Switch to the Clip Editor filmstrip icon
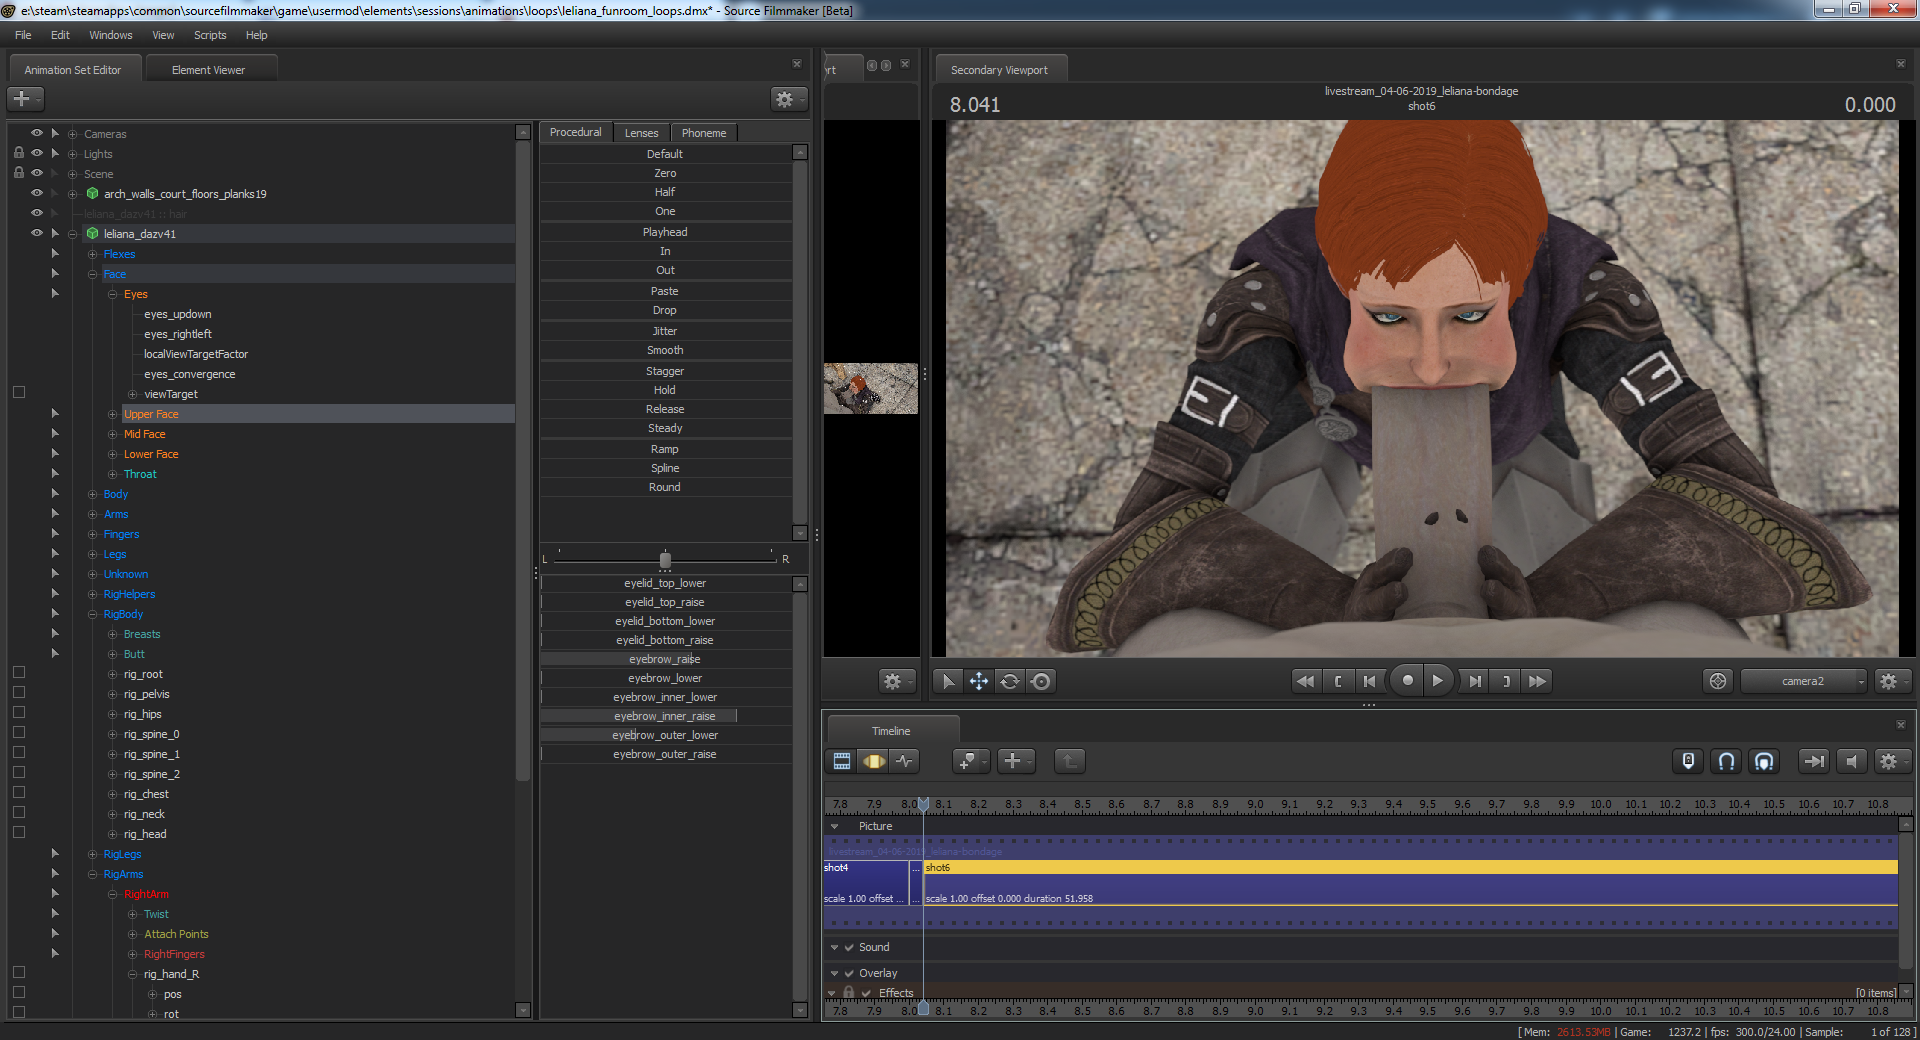 [x=842, y=761]
